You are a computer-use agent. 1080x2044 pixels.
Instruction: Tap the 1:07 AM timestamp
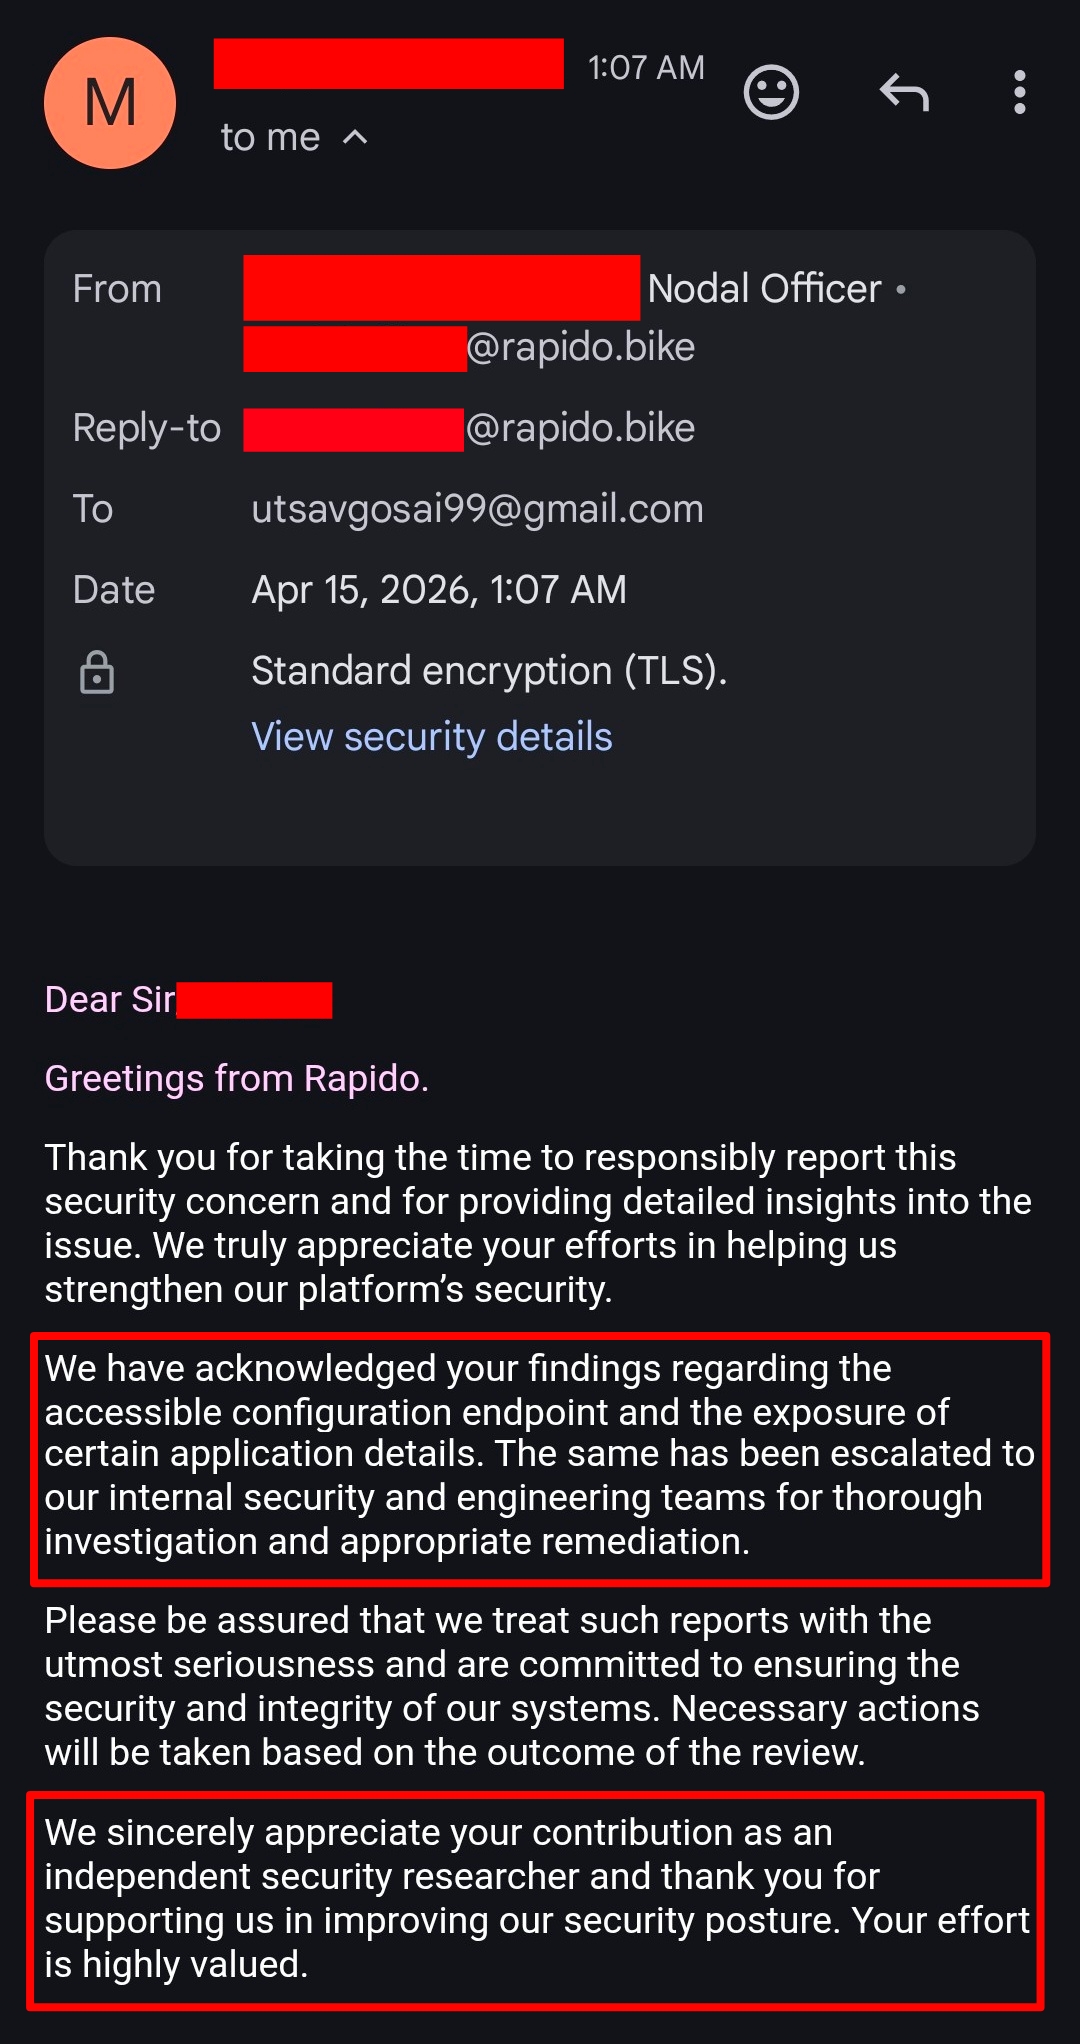coord(646,68)
